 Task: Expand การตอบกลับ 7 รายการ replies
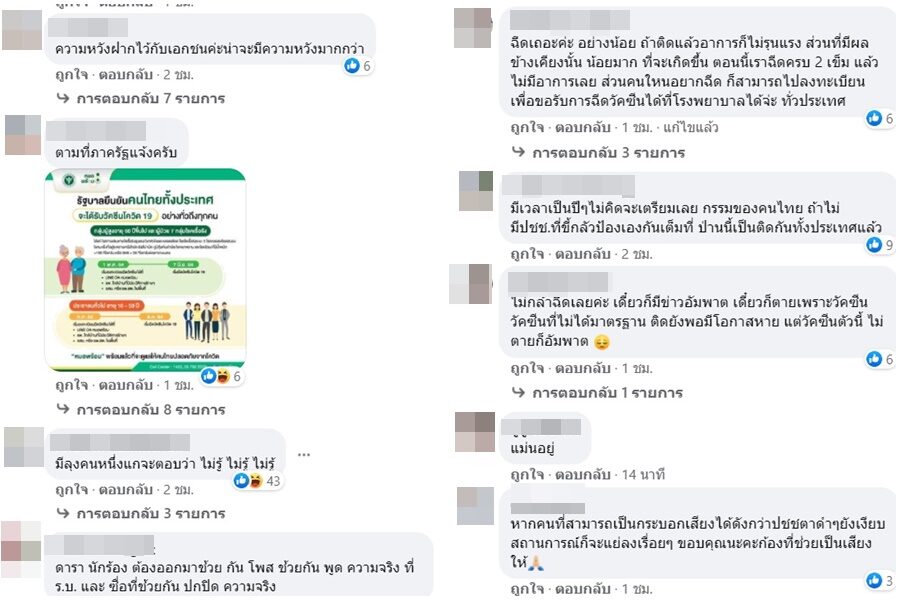(141, 99)
